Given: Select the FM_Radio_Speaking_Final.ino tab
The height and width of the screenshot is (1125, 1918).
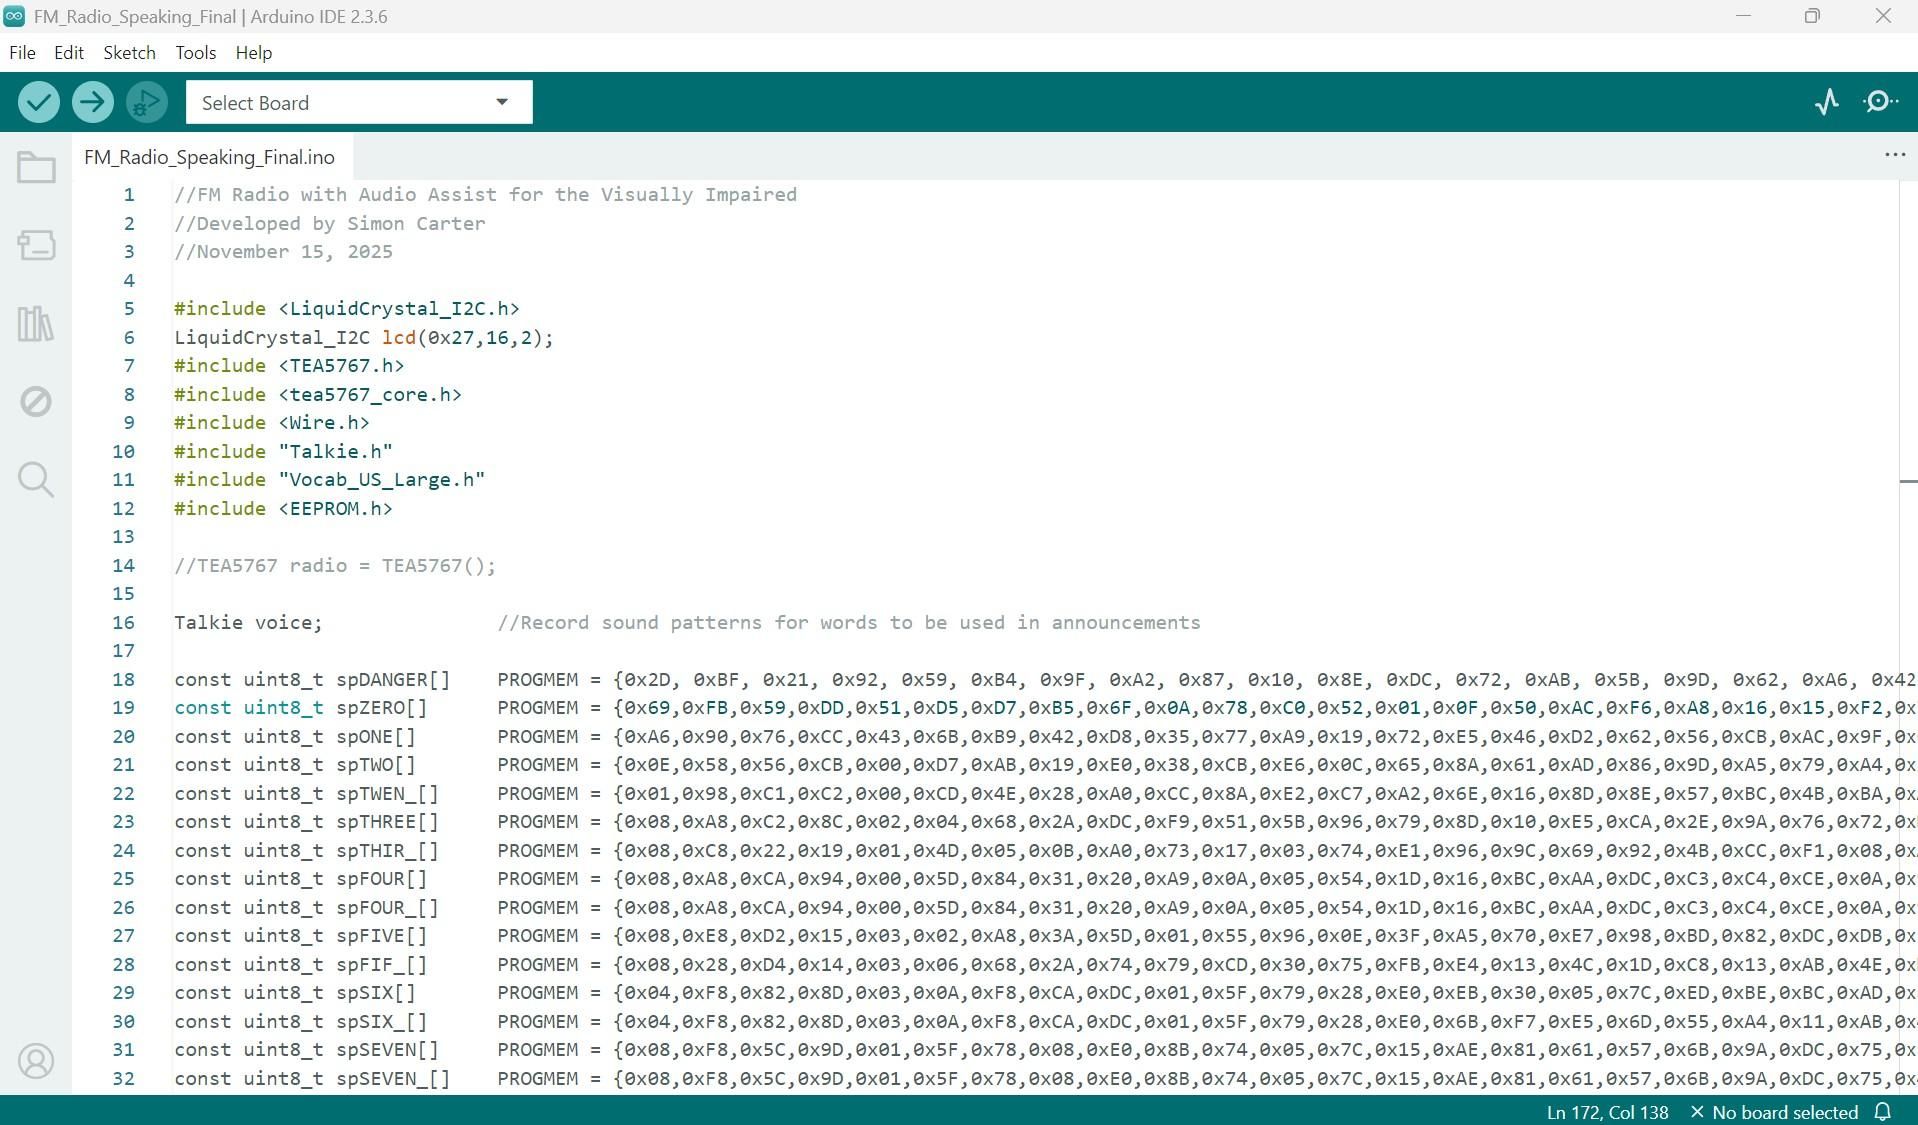Looking at the screenshot, I should (210, 157).
